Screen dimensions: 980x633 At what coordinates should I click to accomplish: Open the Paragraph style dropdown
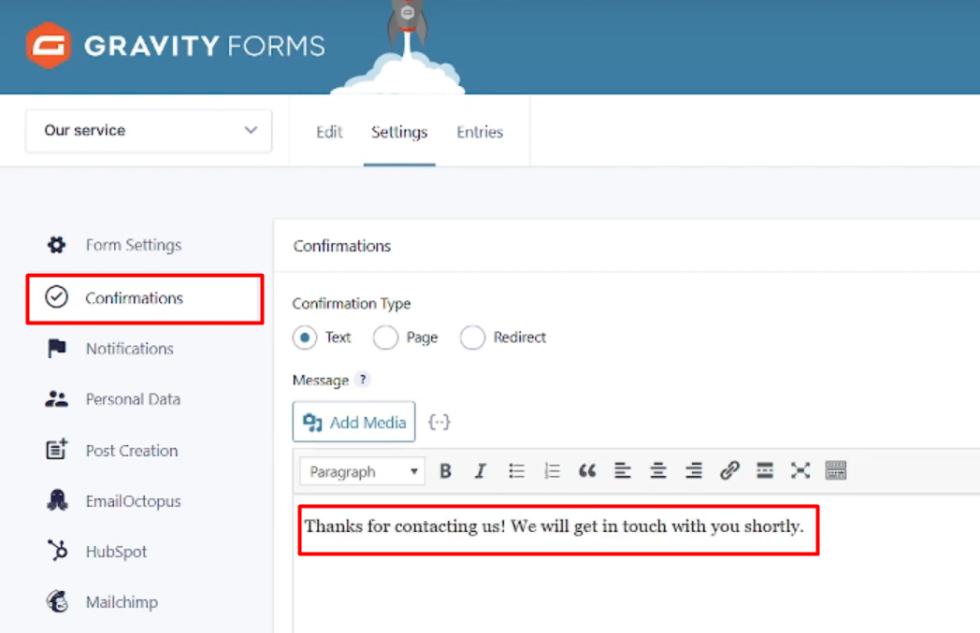pos(361,470)
